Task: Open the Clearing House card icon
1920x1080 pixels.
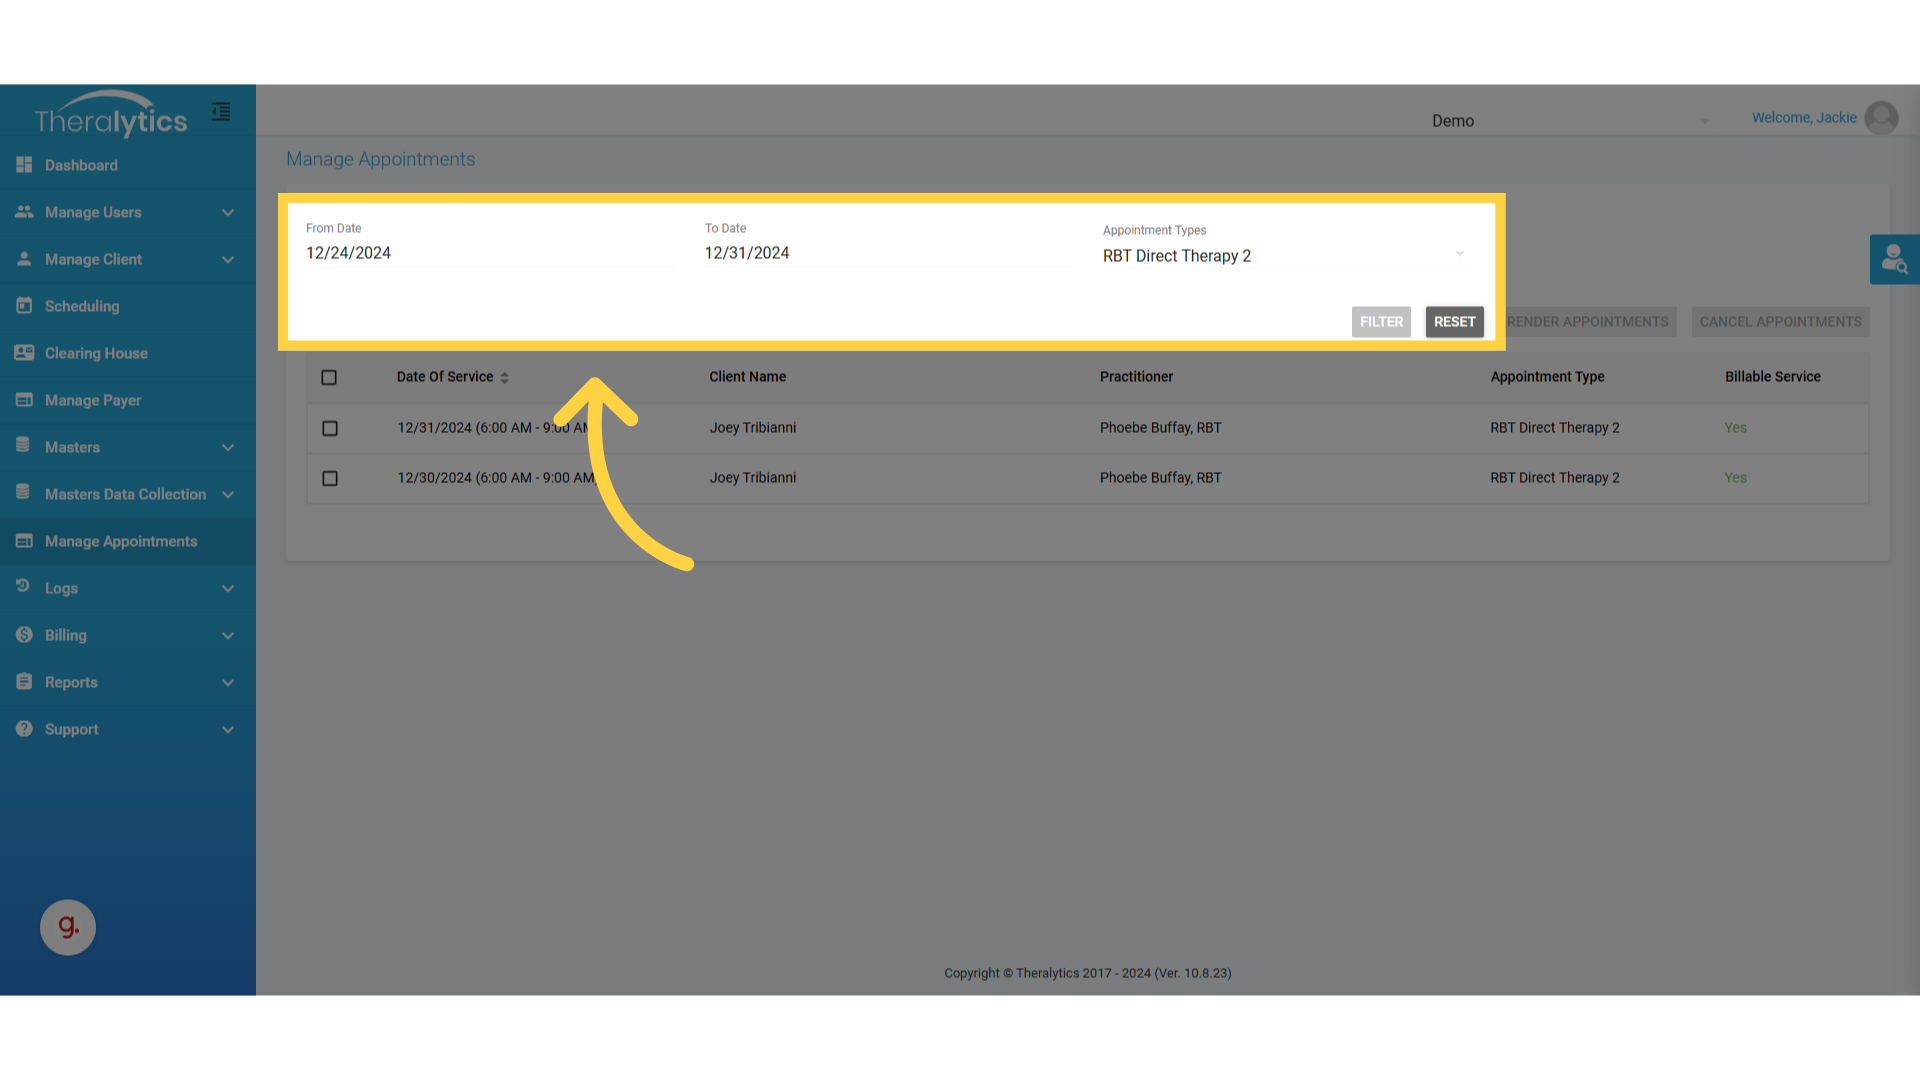Action: [24, 353]
